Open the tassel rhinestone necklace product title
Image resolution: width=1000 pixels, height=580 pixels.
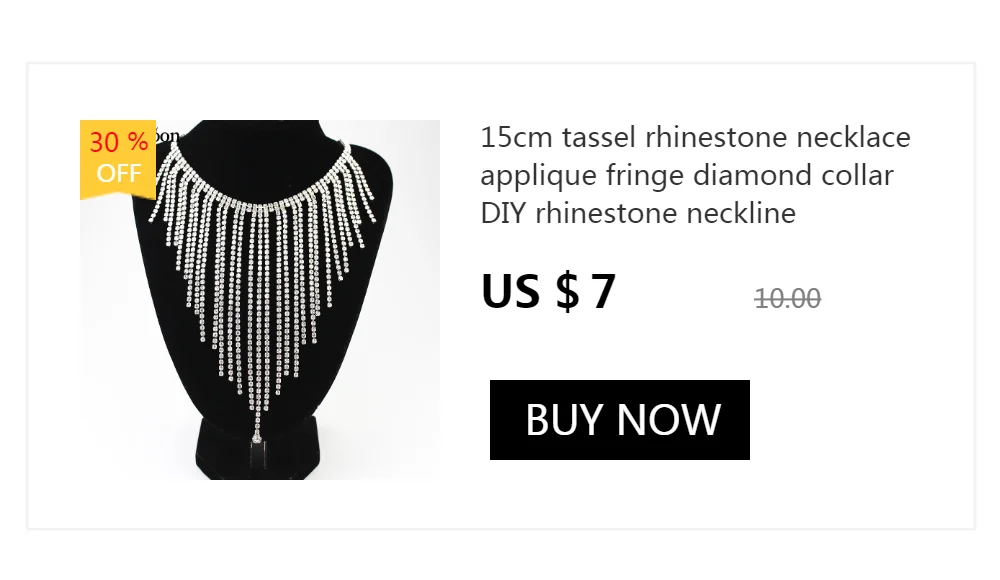tap(695, 175)
